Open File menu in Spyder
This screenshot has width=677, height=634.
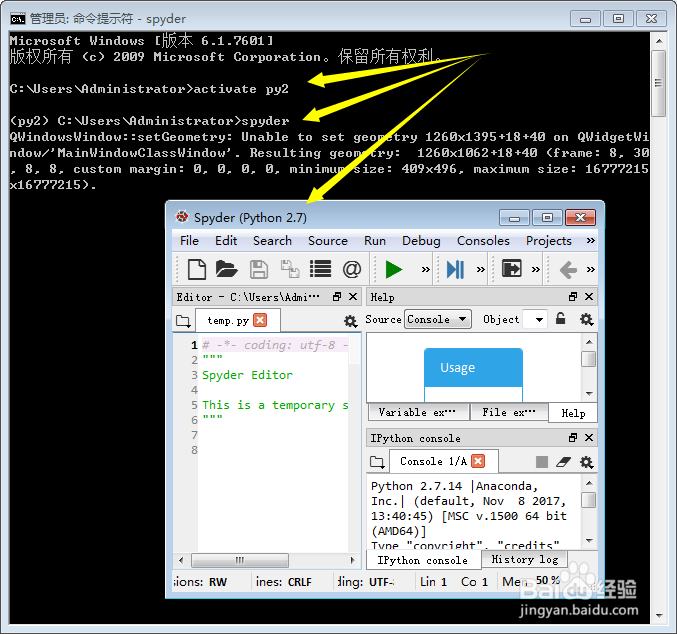189,241
